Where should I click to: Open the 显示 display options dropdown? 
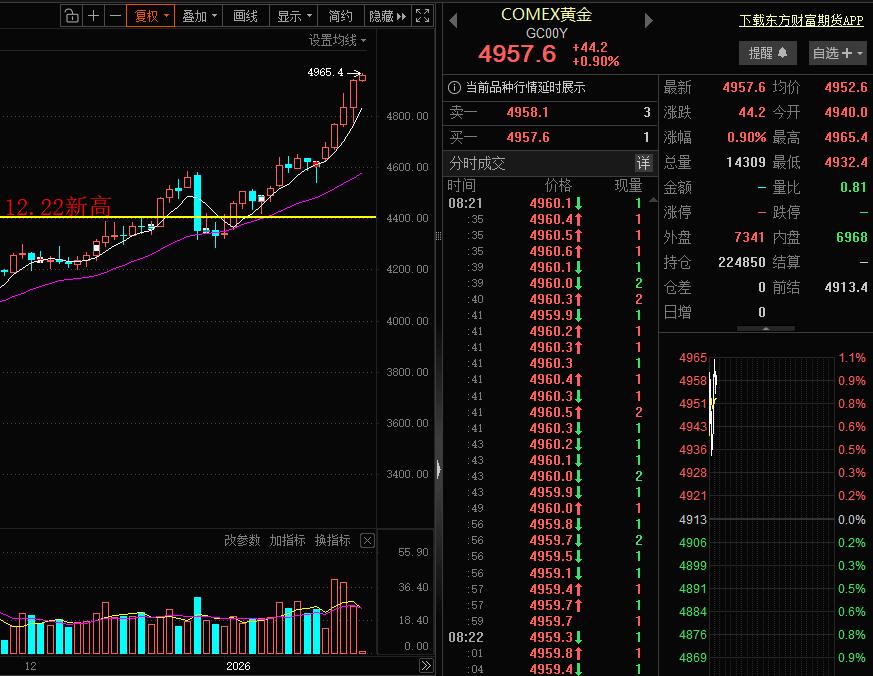click(290, 16)
